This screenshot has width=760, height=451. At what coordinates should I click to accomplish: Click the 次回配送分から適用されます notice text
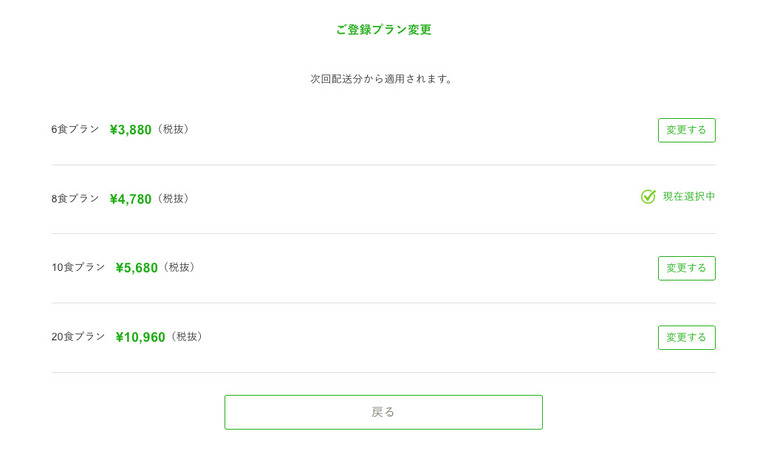tap(381, 79)
